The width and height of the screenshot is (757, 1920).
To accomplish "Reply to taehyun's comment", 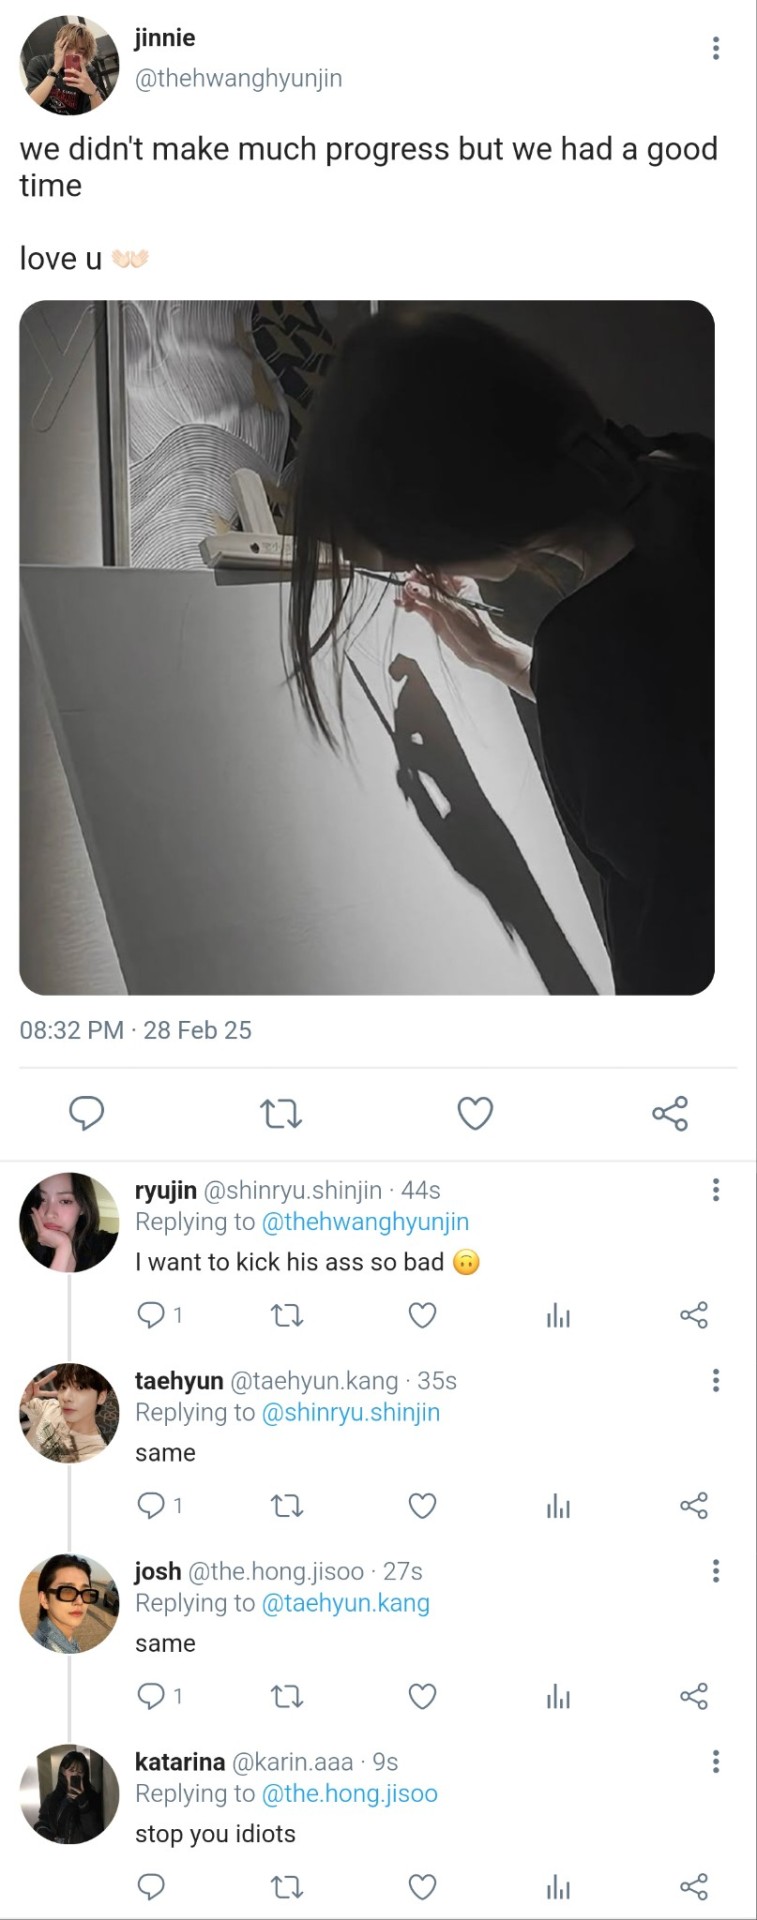I will coord(151,1505).
